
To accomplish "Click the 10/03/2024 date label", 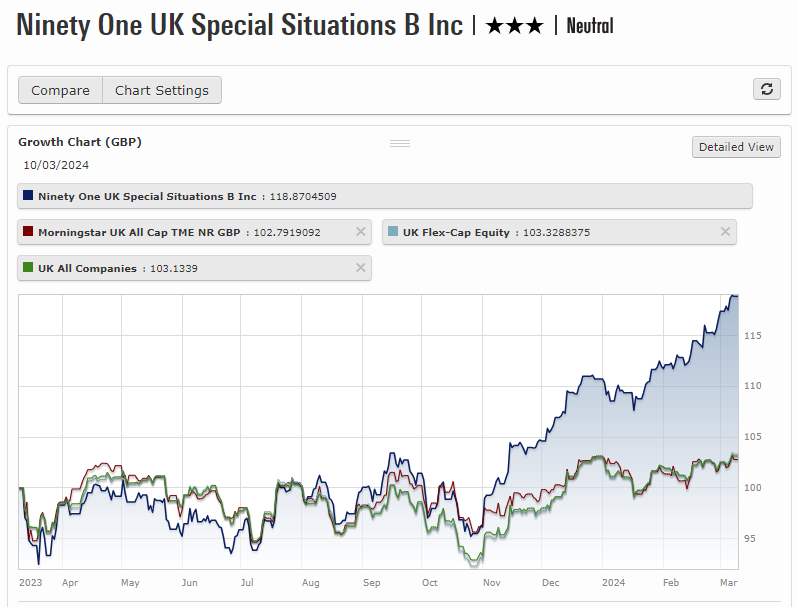I will coord(56,165).
